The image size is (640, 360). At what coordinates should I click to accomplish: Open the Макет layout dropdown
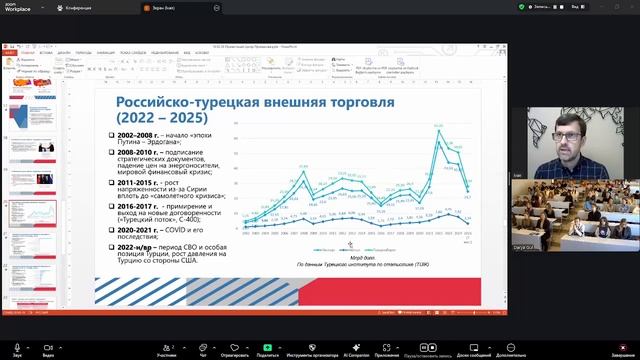pyautogui.click(x=73, y=60)
